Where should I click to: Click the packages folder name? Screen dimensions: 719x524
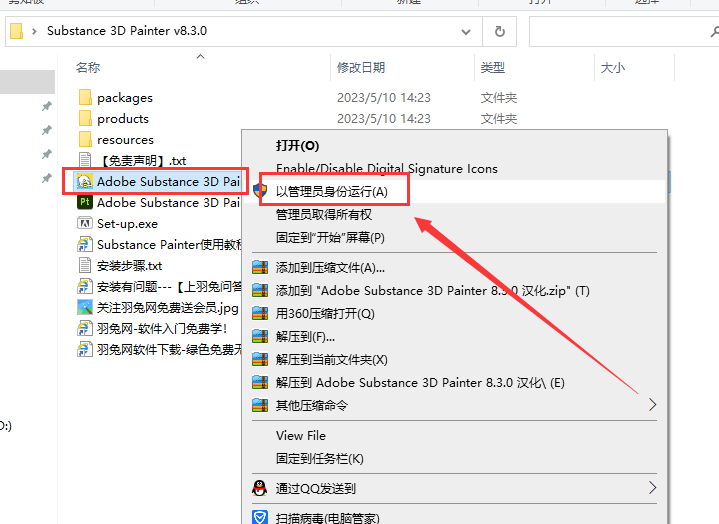pyautogui.click(x=125, y=98)
